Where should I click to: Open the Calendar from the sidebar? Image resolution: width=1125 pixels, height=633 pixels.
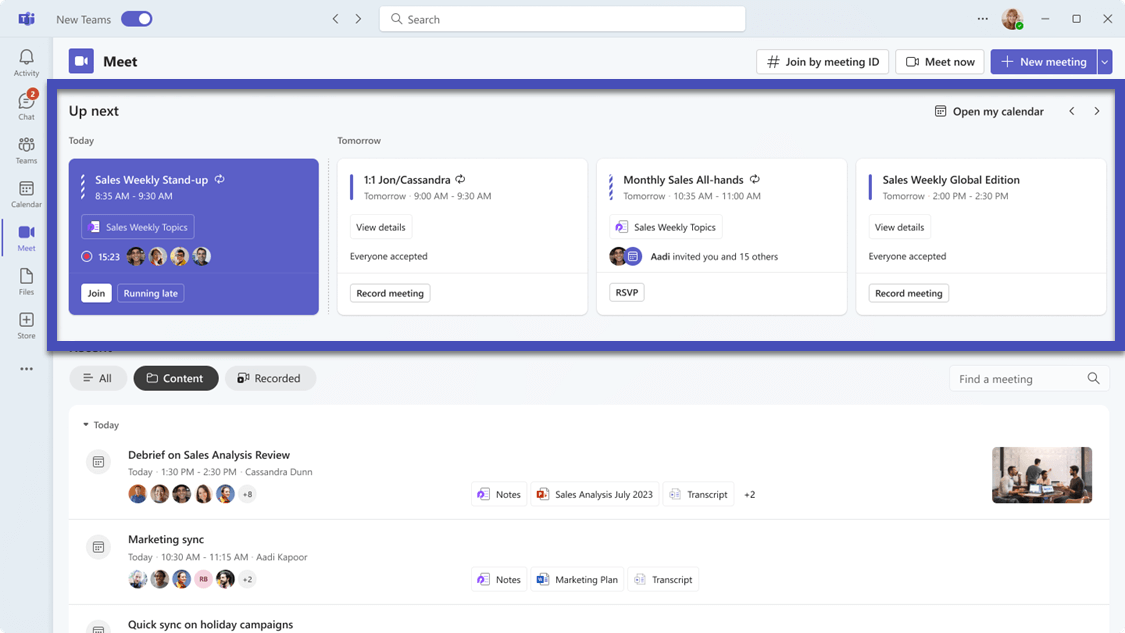coord(26,192)
